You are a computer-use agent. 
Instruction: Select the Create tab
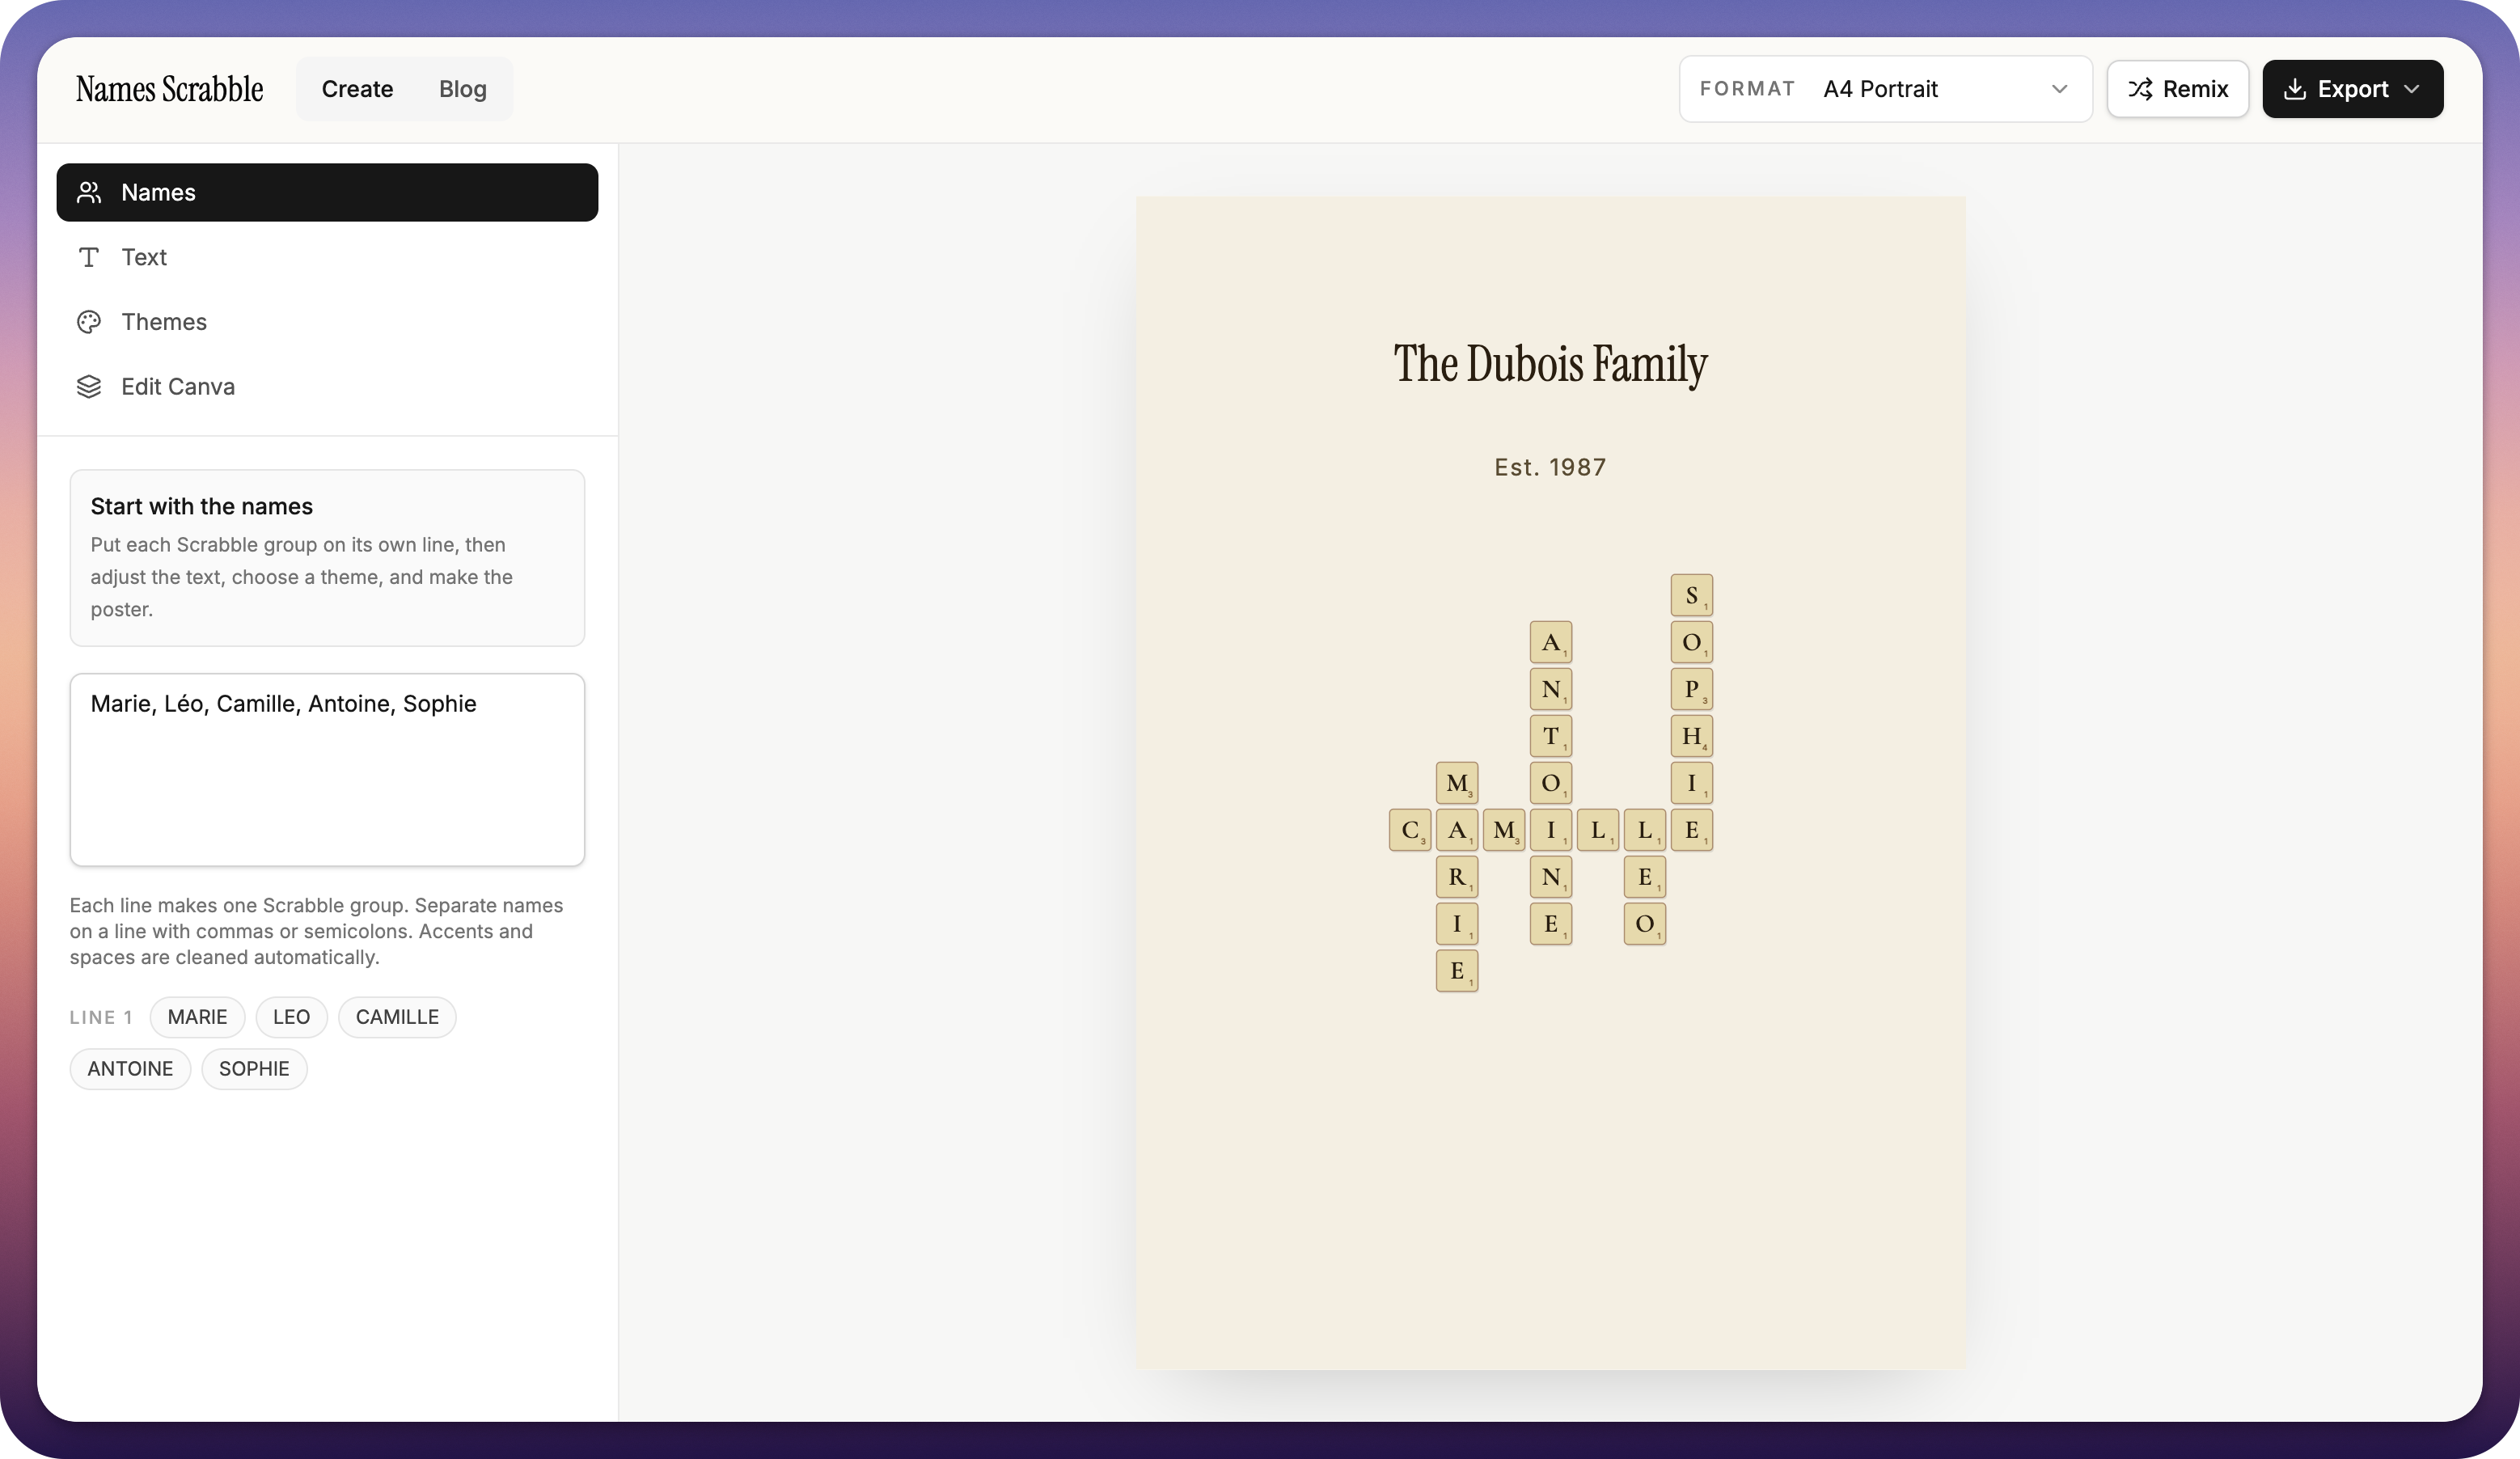[x=357, y=89]
